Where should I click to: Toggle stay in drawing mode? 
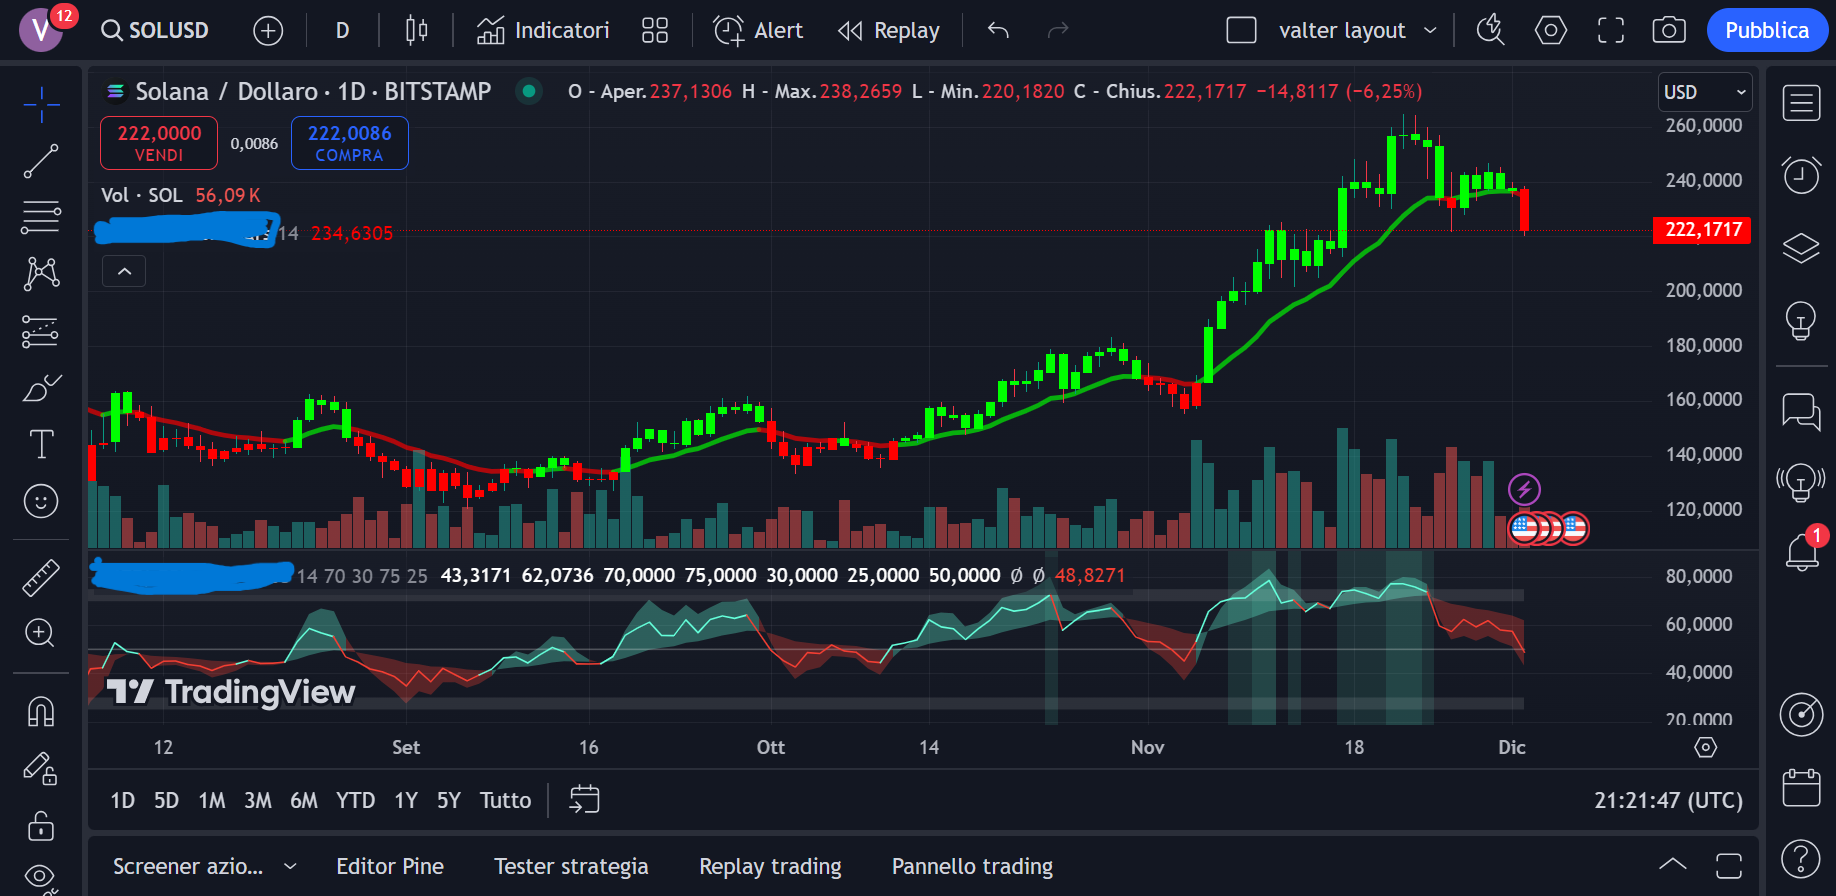pyautogui.click(x=41, y=768)
